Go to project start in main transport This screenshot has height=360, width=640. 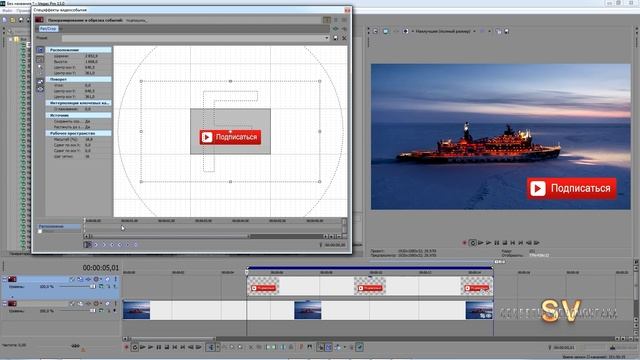point(175,347)
